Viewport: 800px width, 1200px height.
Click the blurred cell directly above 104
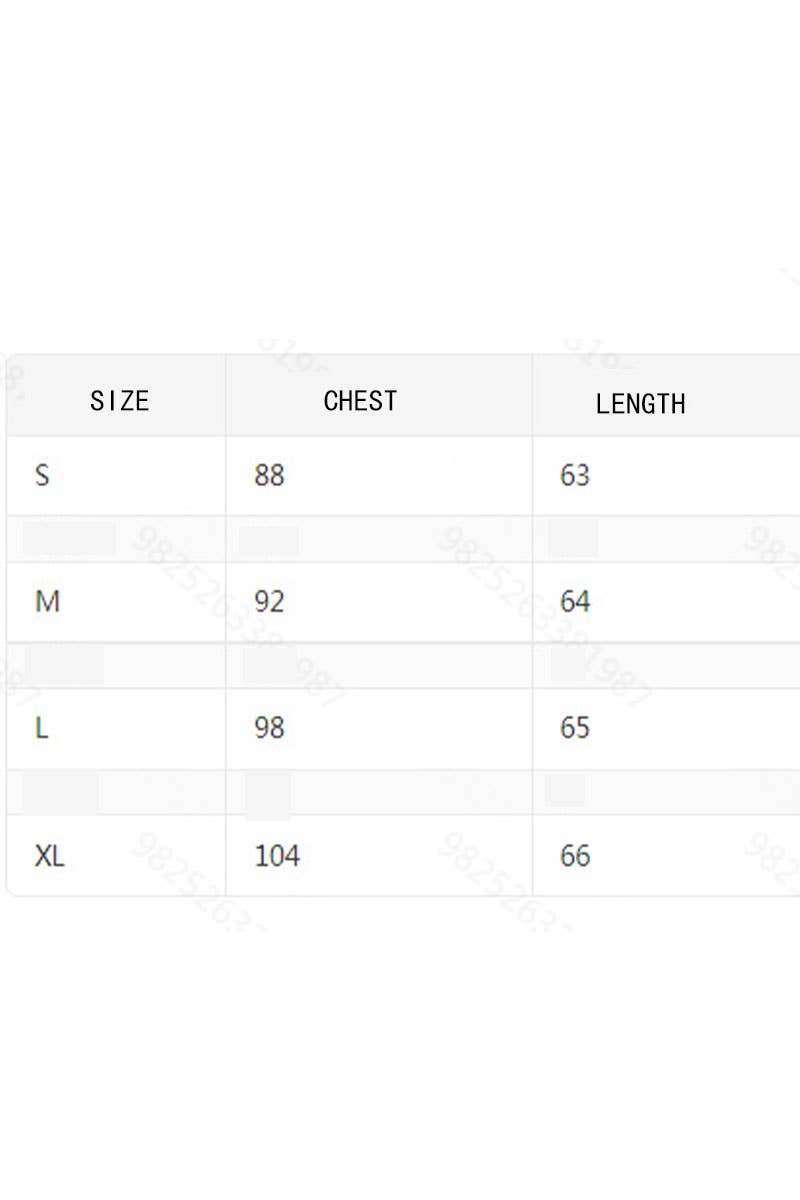[x=268, y=793]
